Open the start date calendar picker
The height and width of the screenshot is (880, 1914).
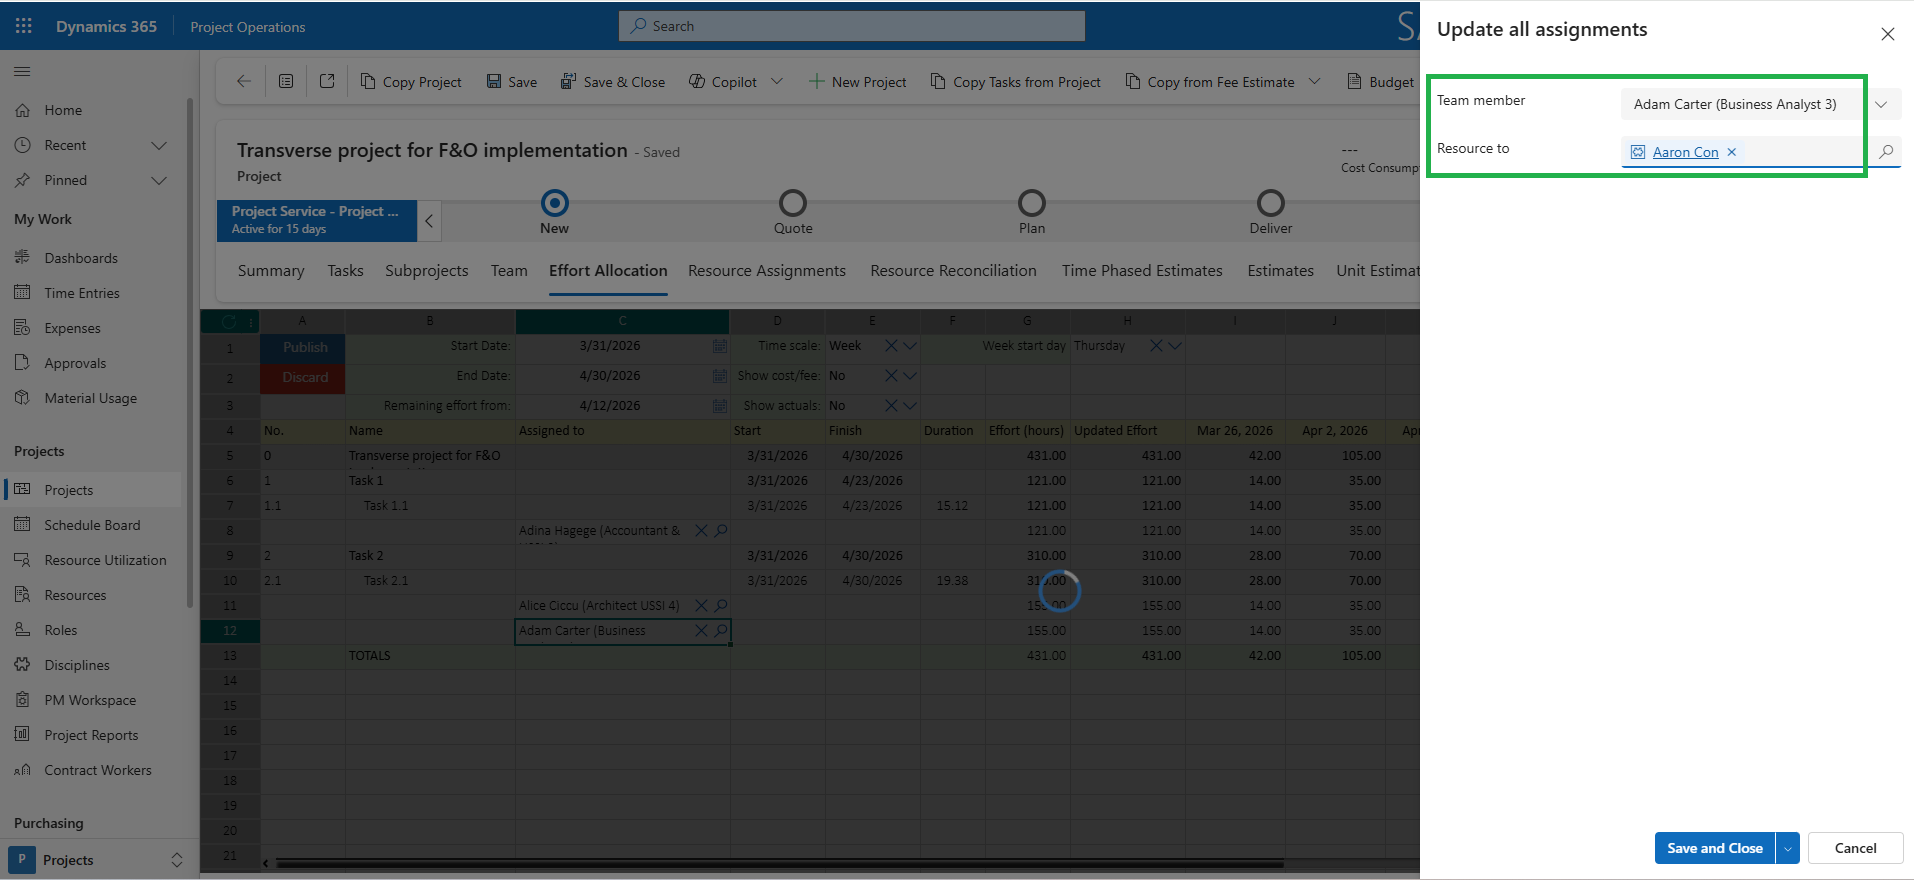coord(719,346)
